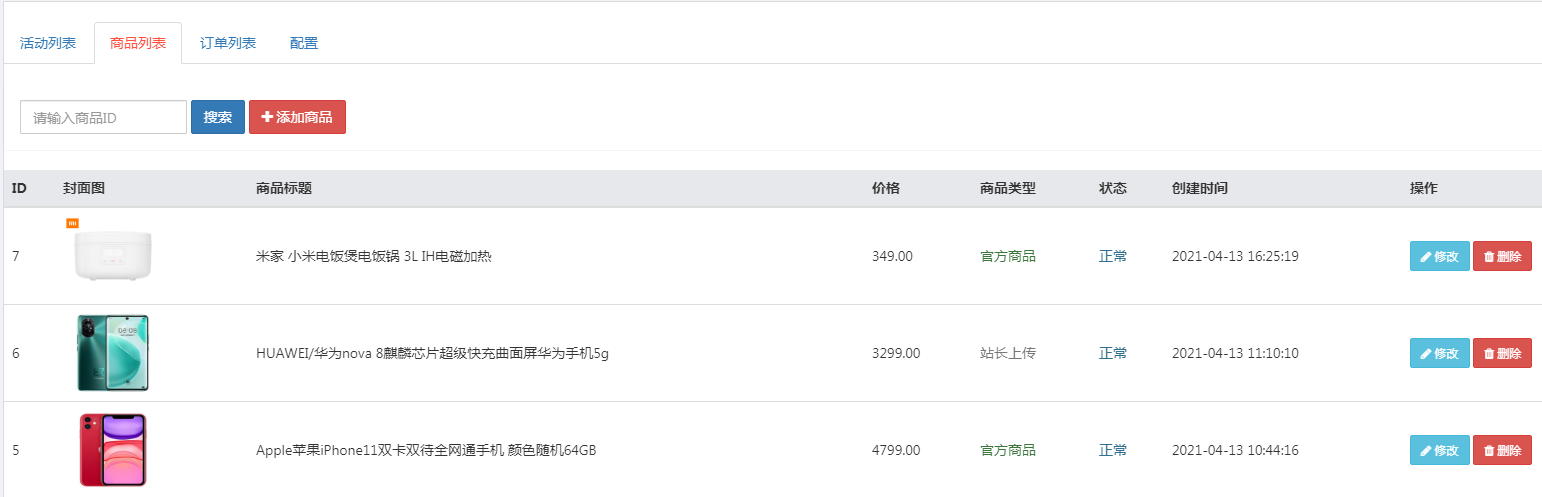Click the 官方商品 type label for iPhone11
Image resolution: width=1542 pixels, height=497 pixels.
pos(1008,450)
